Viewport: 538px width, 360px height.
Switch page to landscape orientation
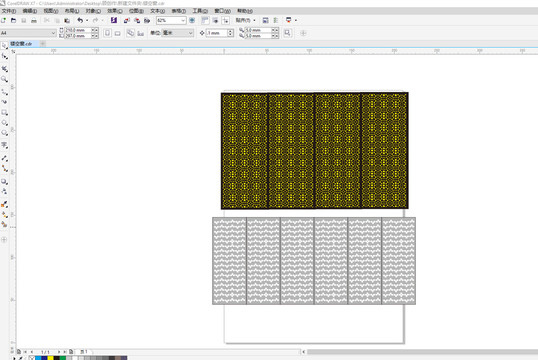click(117, 33)
